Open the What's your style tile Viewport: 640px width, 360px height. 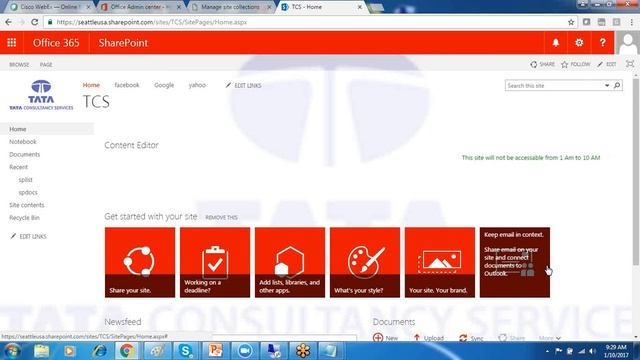click(365, 262)
